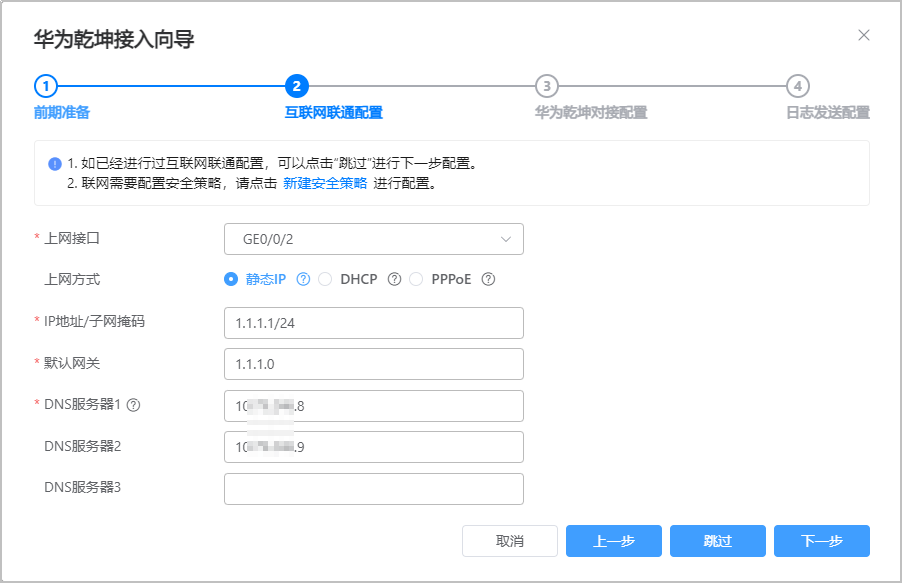The width and height of the screenshot is (902, 583).
Task: Jump to step 3 华为乾坤对接配置
Action: click(x=547, y=86)
